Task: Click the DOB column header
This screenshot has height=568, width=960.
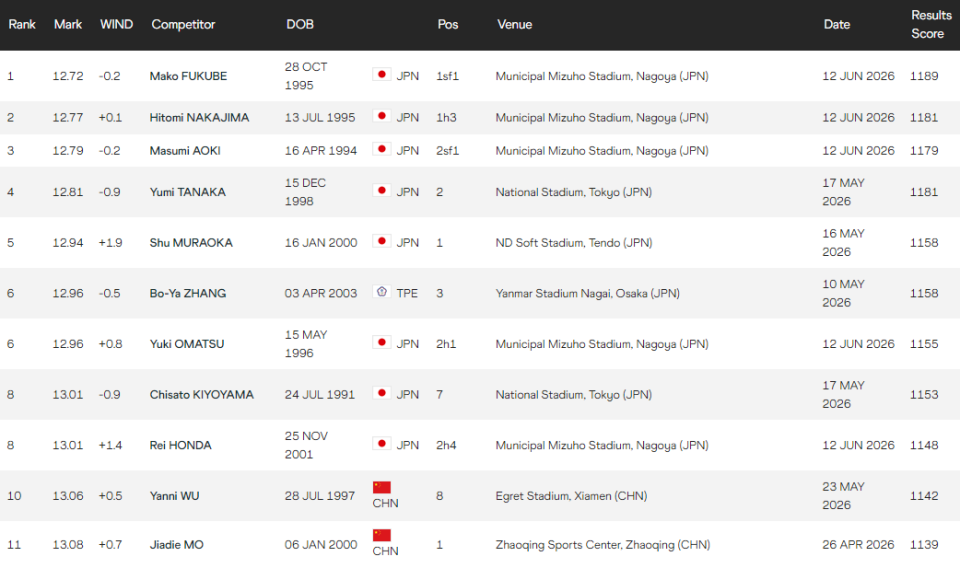Action: pyautogui.click(x=299, y=24)
